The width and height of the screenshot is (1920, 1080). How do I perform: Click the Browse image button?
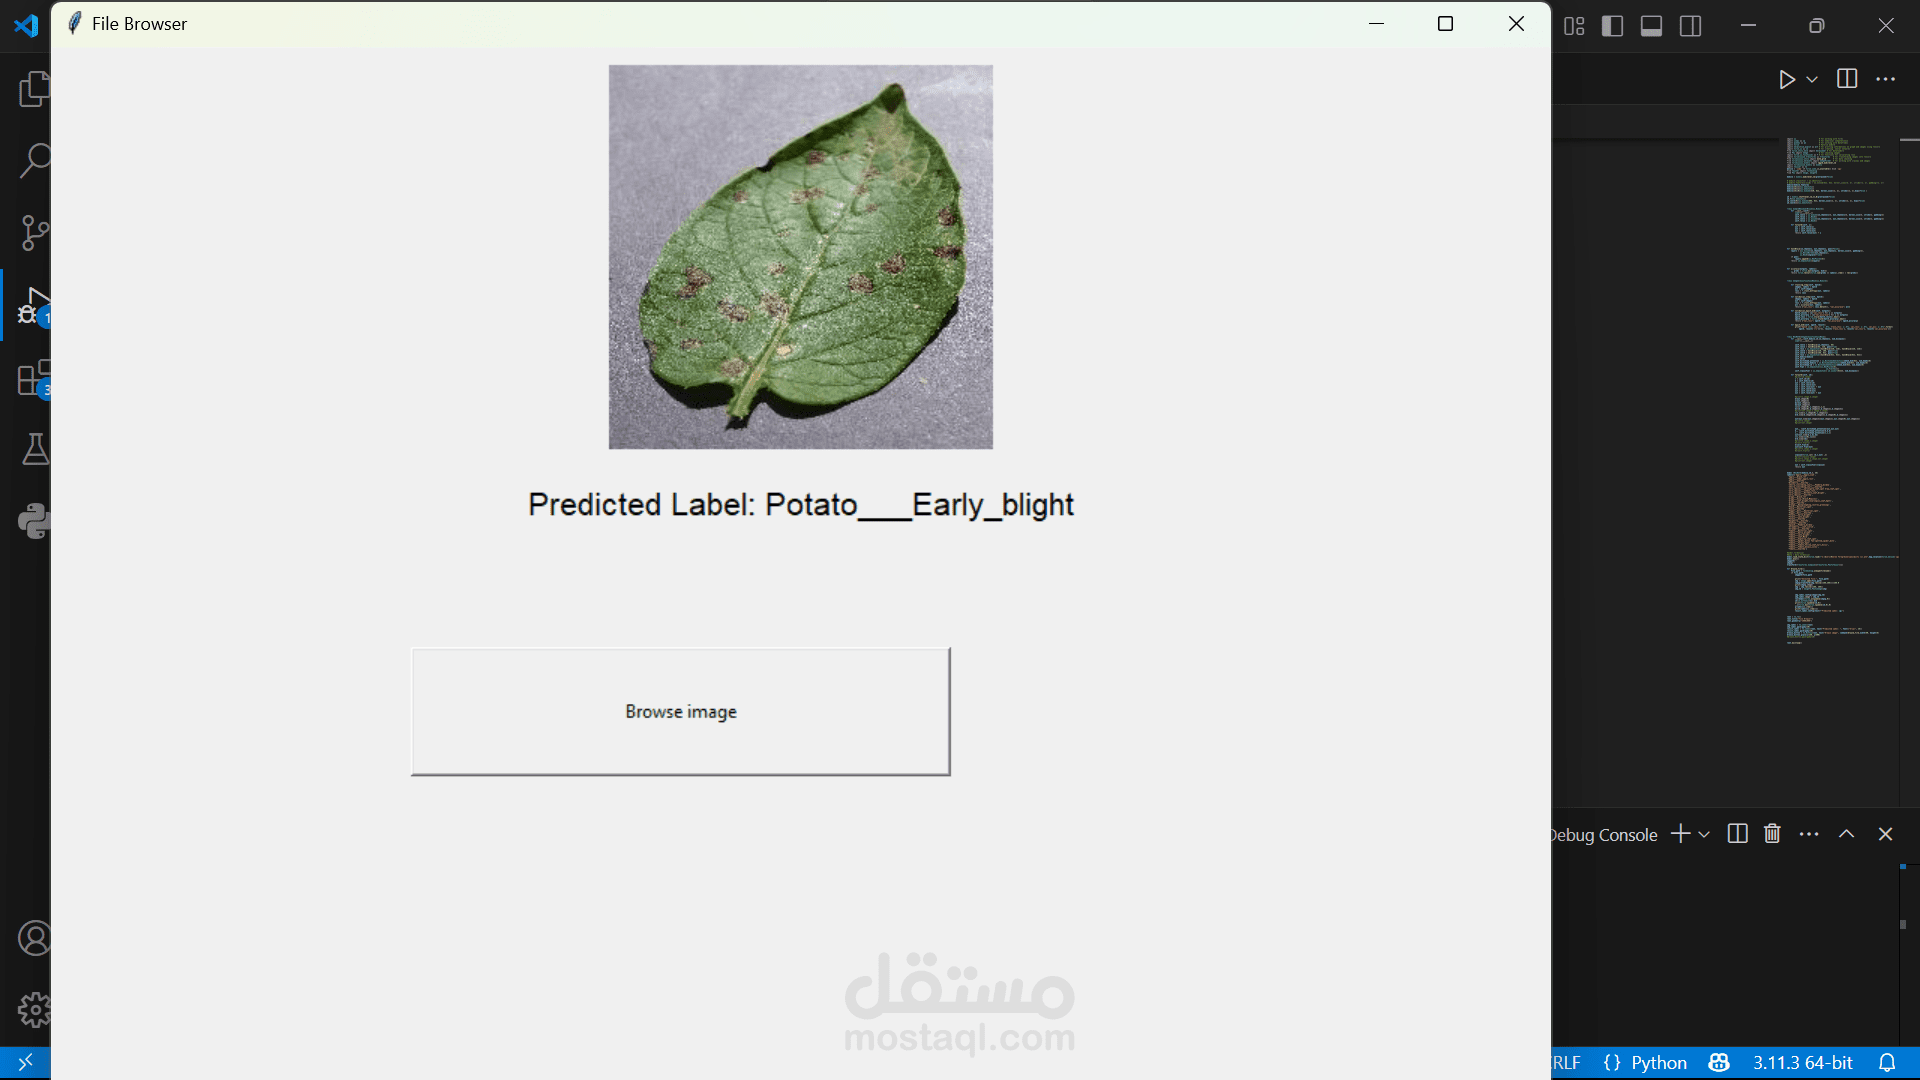680,711
